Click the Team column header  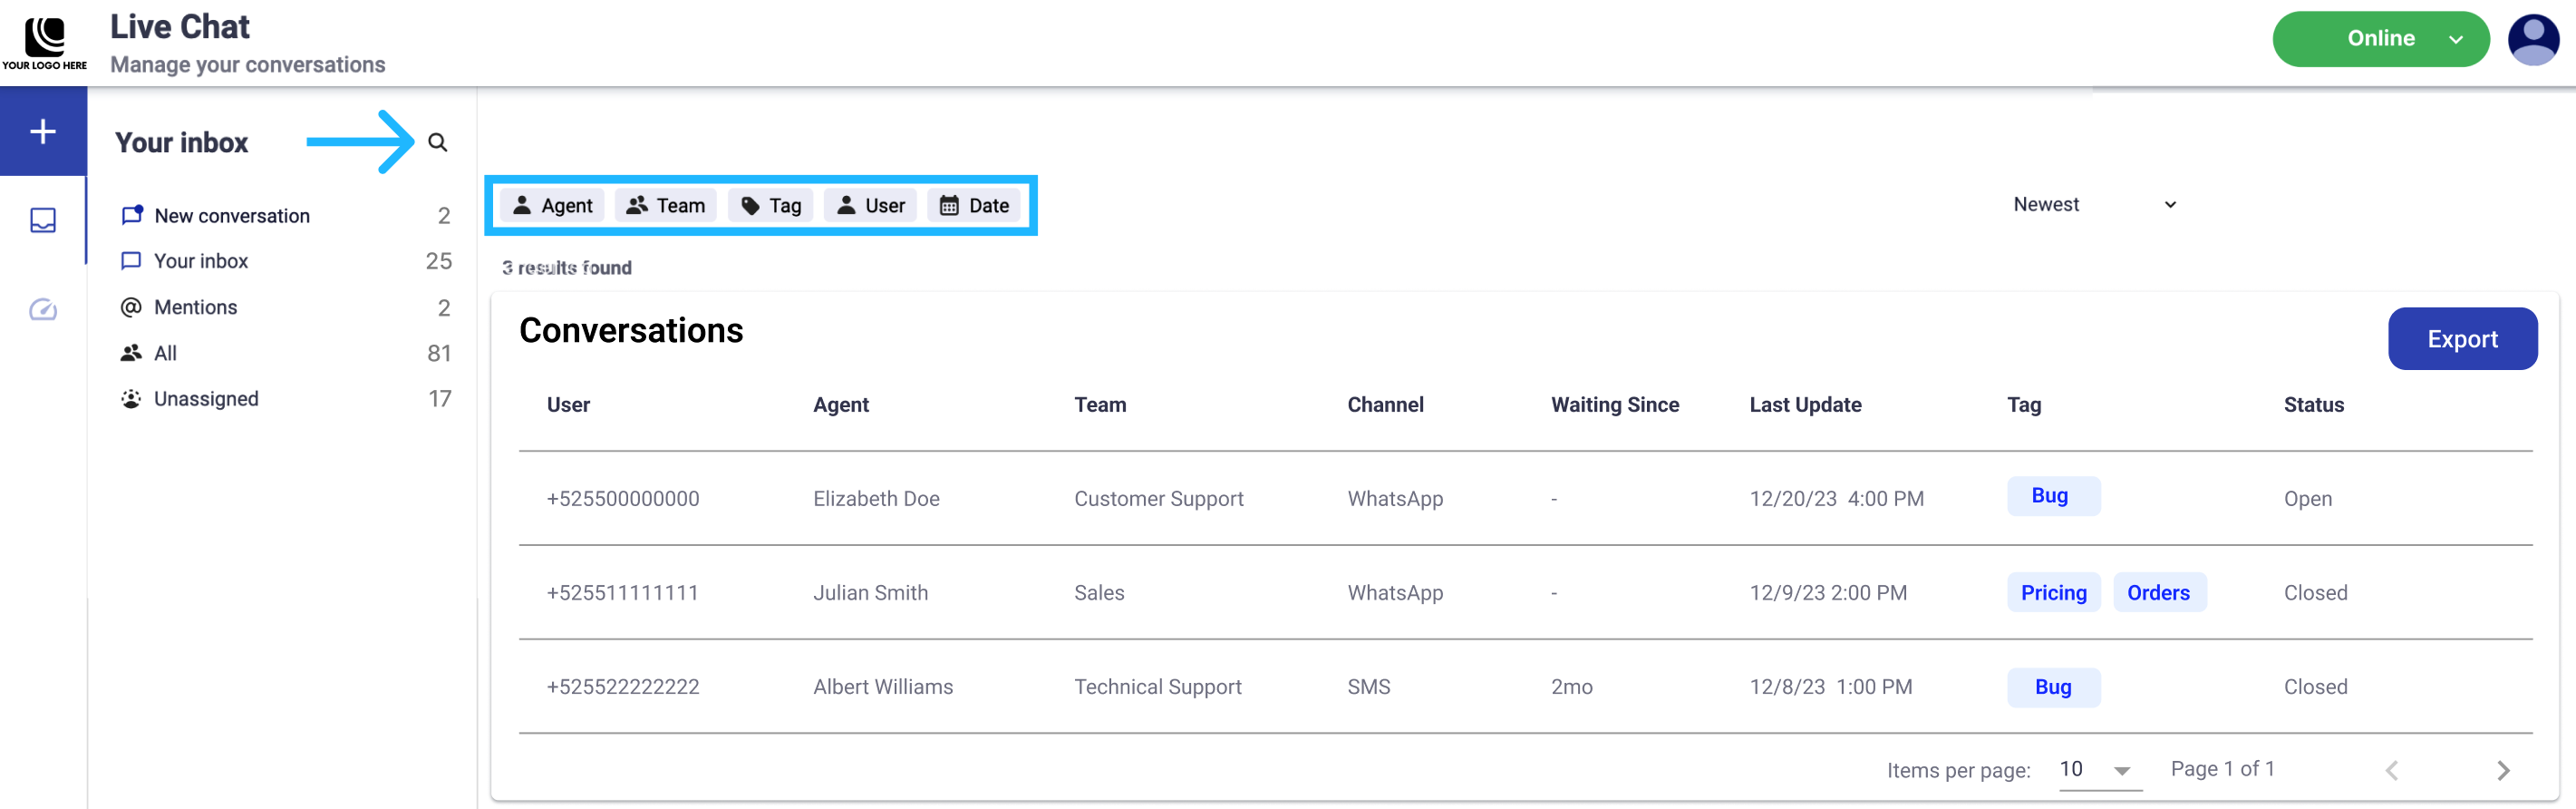(1100, 405)
